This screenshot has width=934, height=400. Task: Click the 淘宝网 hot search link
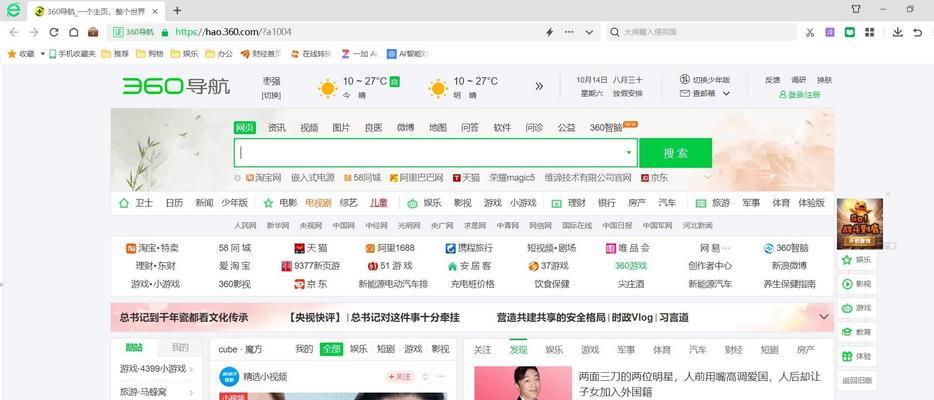click(x=263, y=177)
